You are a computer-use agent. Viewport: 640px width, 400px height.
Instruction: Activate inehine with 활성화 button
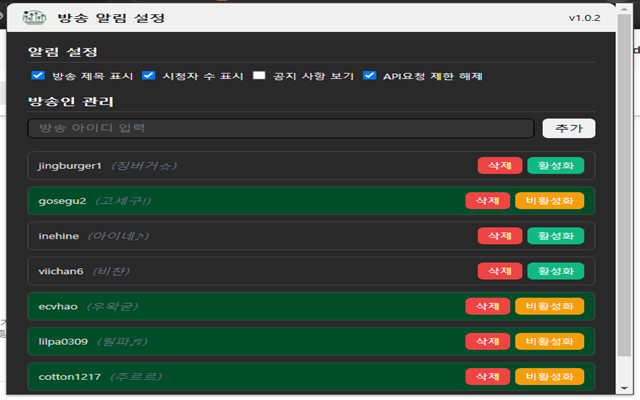(x=556, y=236)
